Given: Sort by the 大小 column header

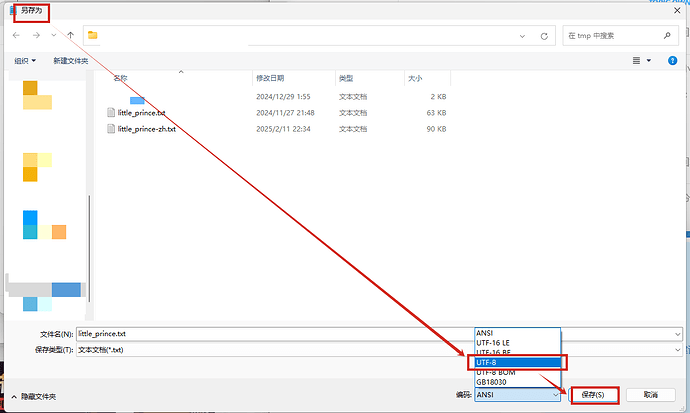Looking at the screenshot, I should coord(415,78).
